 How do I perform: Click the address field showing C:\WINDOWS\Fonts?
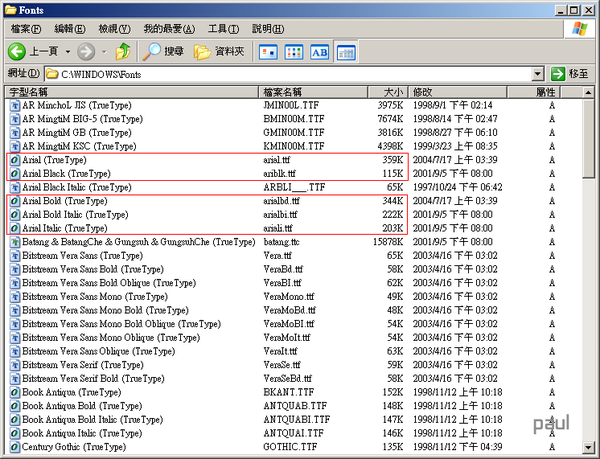[289, 74]
